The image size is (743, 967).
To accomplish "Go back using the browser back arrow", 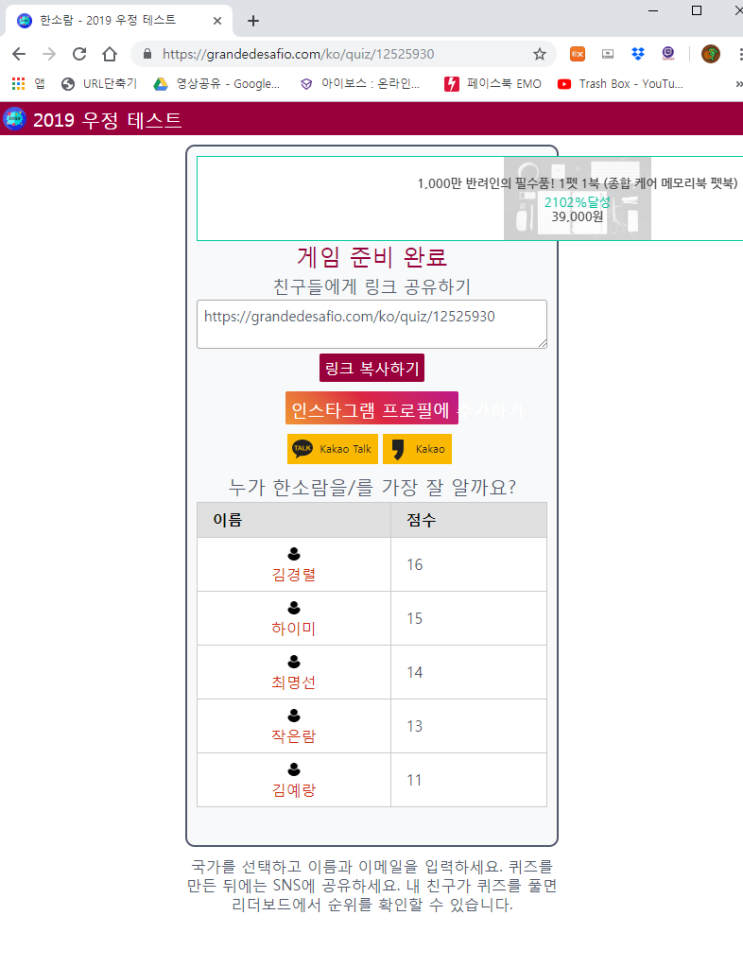I will tap(19, 54).
